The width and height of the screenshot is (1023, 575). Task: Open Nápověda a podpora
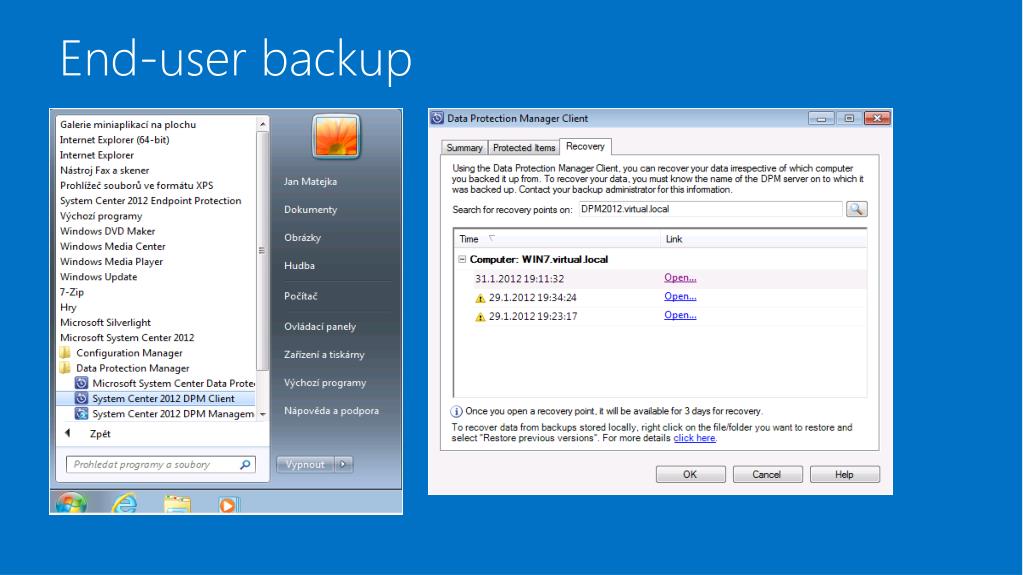(x=331, y=411)
